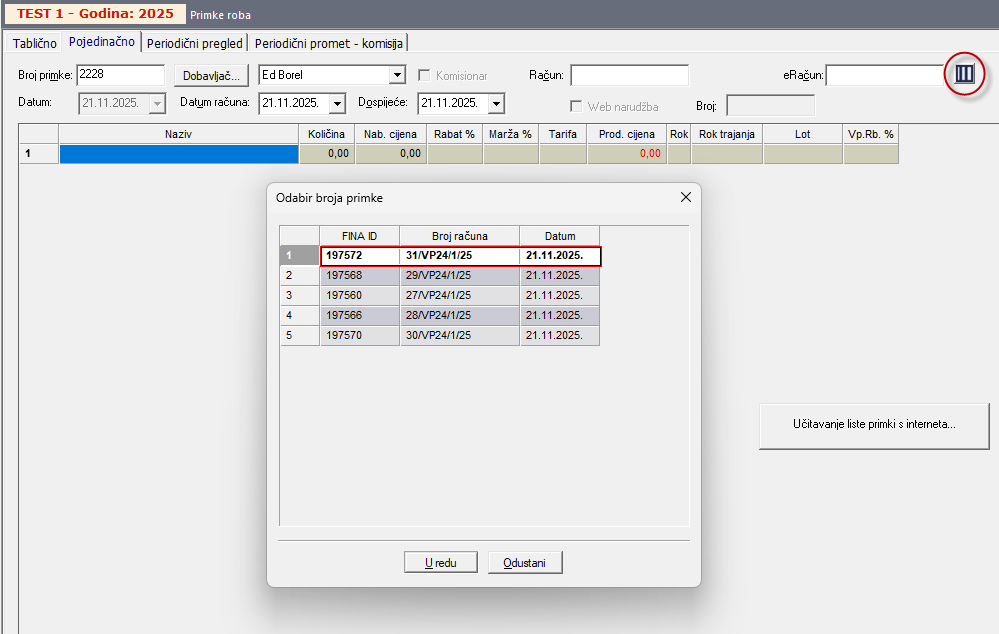Open the Datum računa date picker
The image size is (999, 634).
pyautogui.click(x=337, y=103)
